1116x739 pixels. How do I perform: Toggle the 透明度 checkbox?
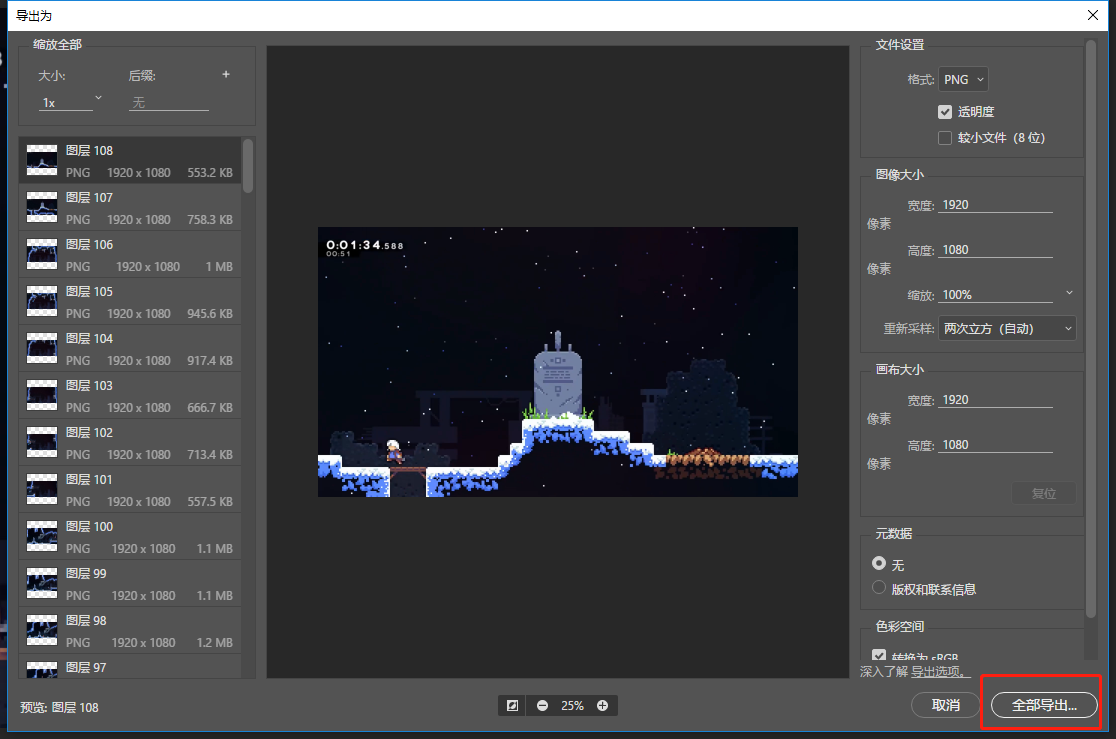944,112
